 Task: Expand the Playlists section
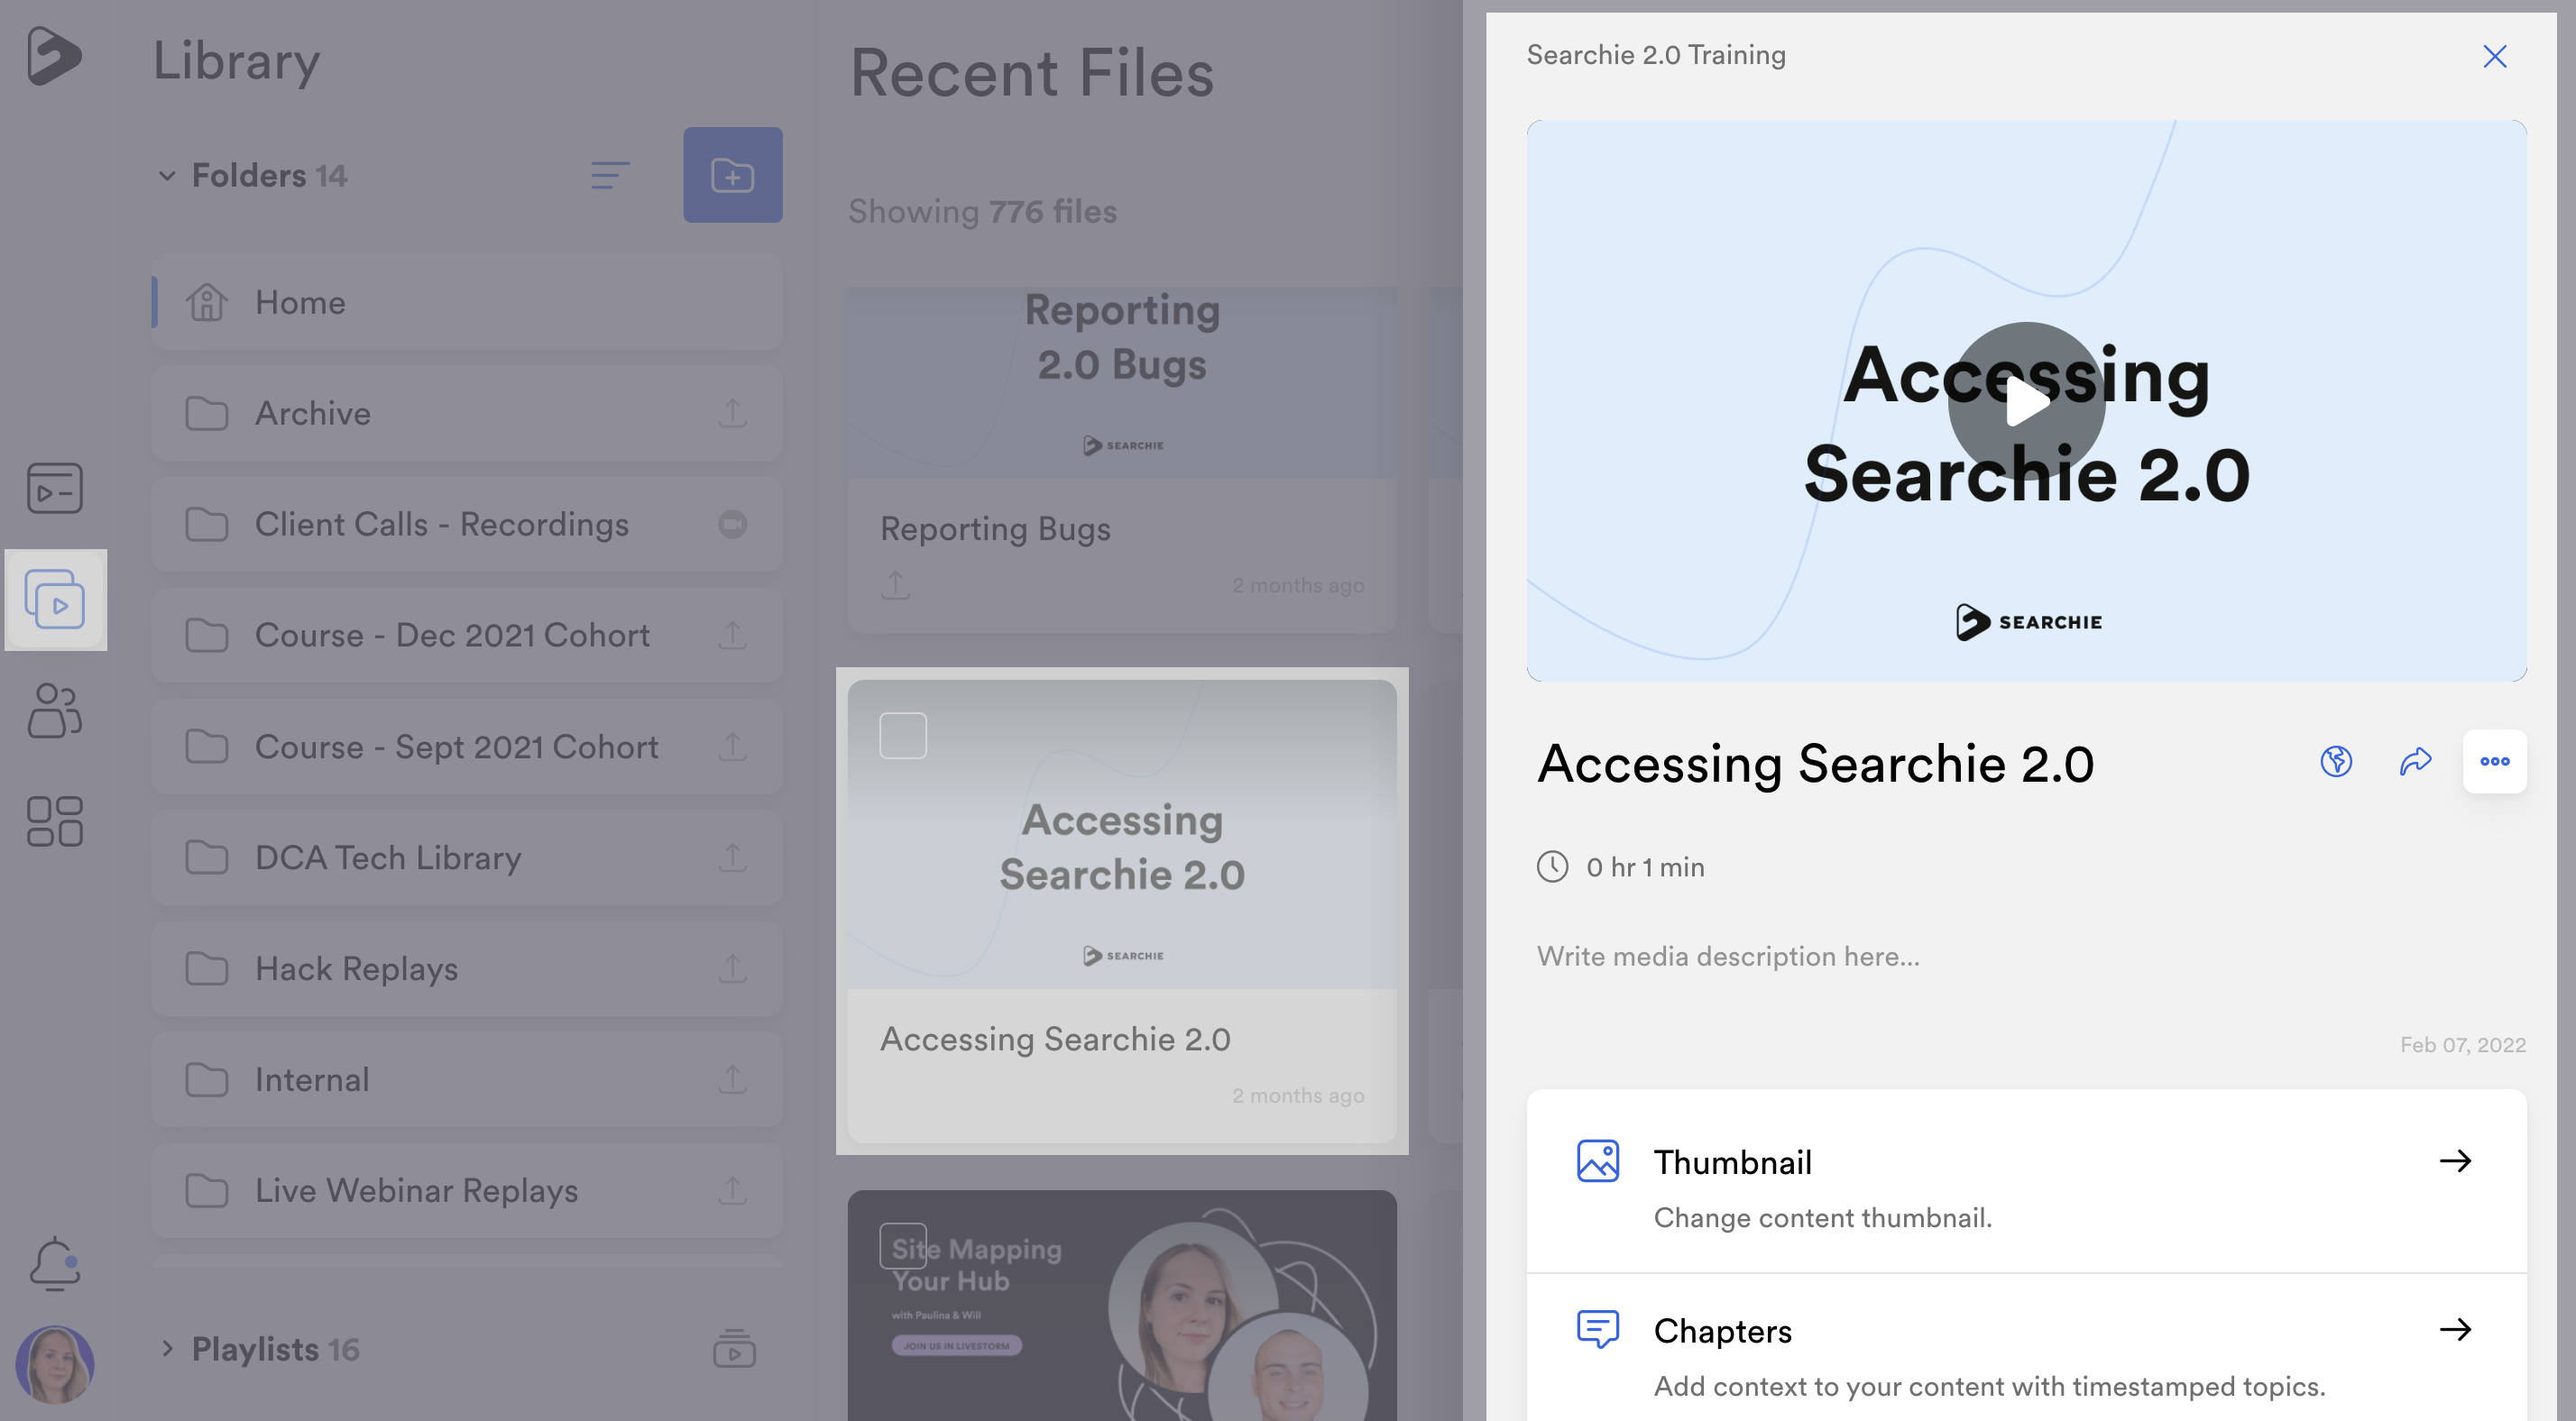(167, 1348)
